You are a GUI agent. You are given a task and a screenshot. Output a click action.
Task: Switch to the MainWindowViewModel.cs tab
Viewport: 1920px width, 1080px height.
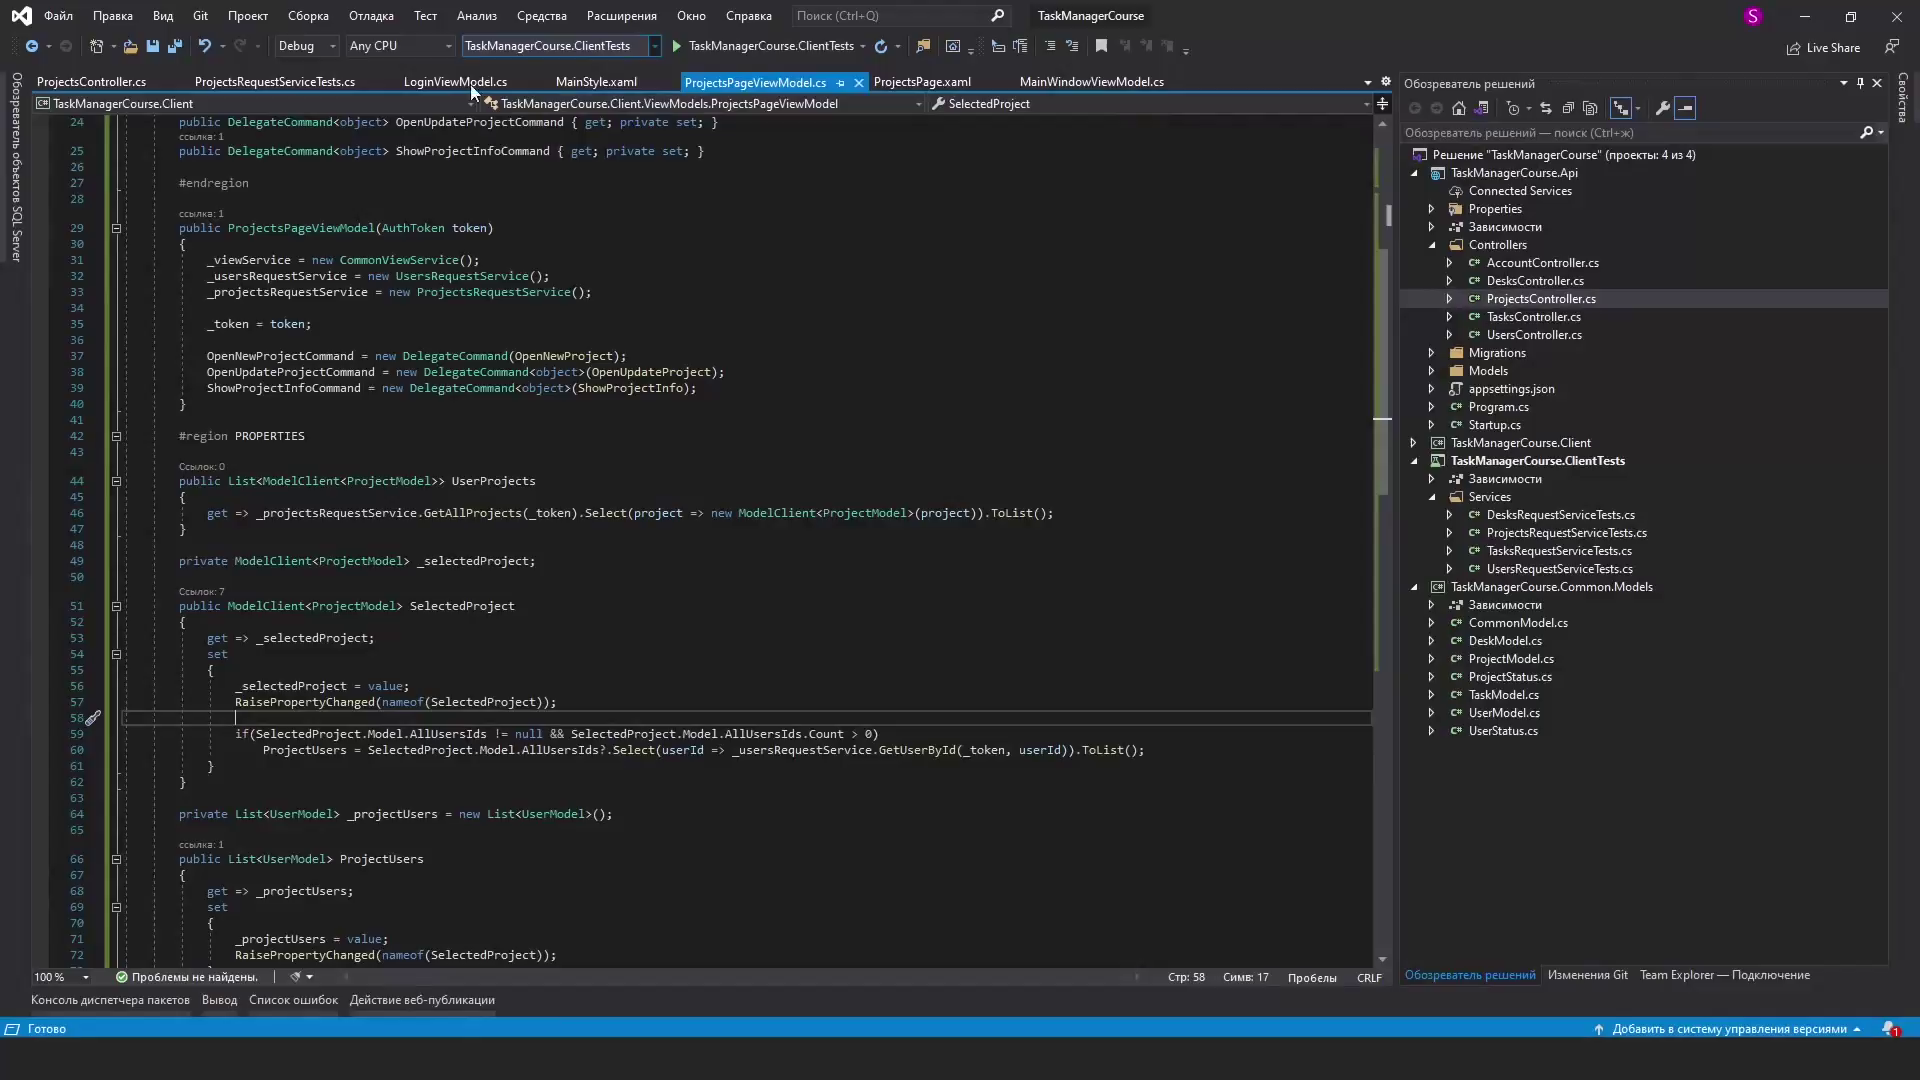pyautogui.click(x=1091, y=82)
